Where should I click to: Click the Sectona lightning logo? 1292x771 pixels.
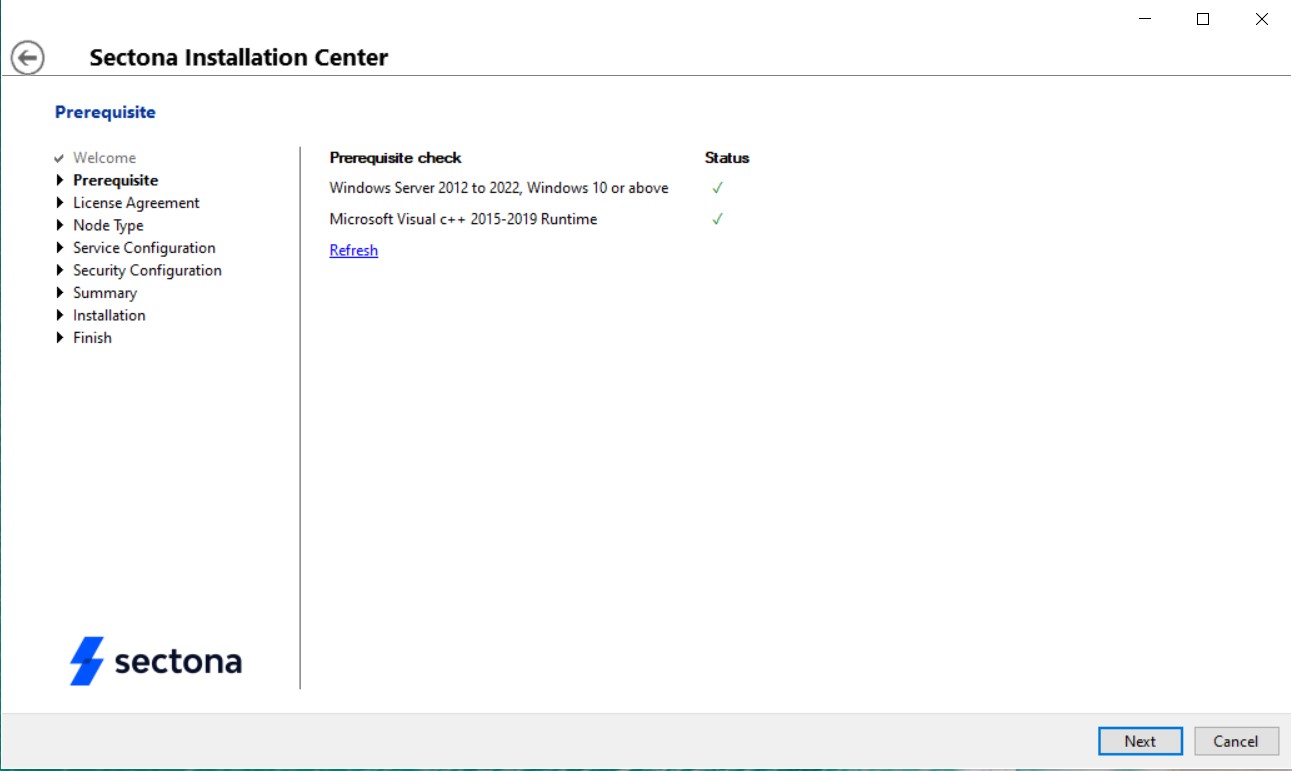pos(87,661)
